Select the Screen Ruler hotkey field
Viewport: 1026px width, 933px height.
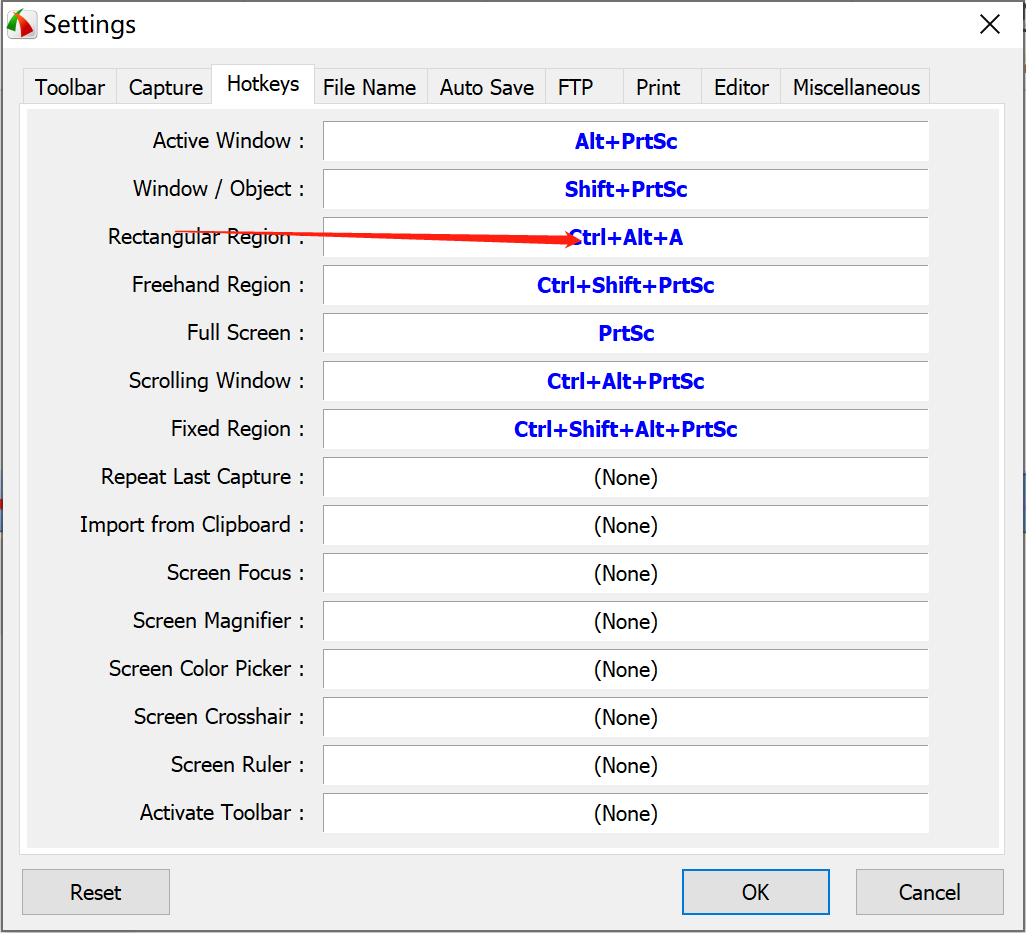(626, 765)
